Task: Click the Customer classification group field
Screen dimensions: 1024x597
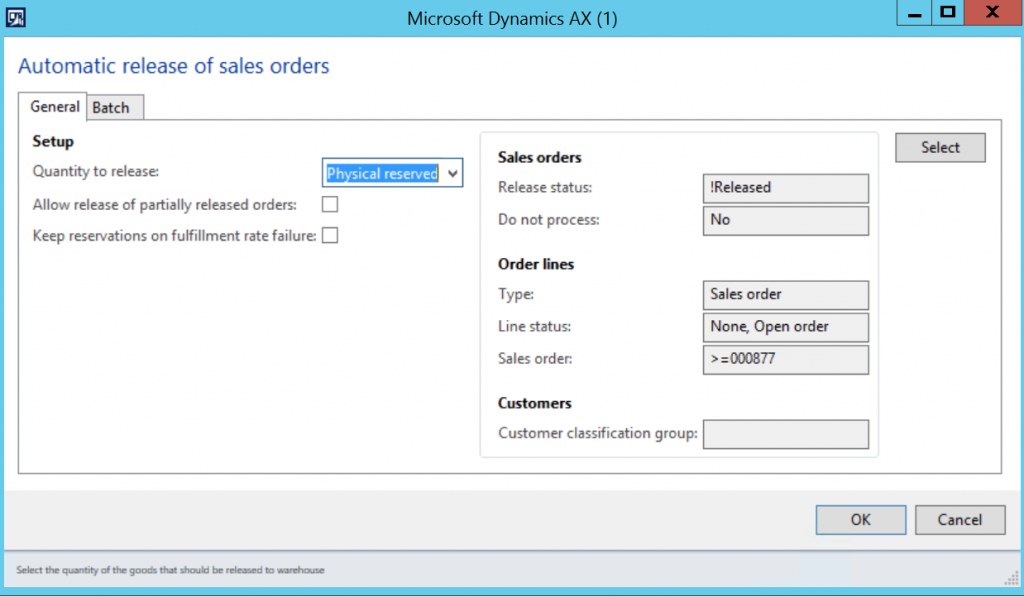Action: pyautogui.click(x=785, y=434)
